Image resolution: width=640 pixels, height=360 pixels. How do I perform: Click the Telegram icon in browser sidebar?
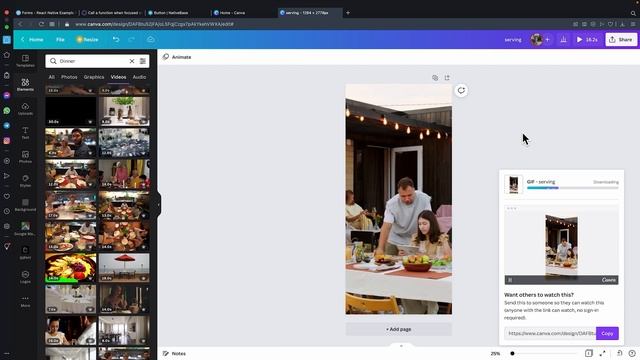click(7, 126)
